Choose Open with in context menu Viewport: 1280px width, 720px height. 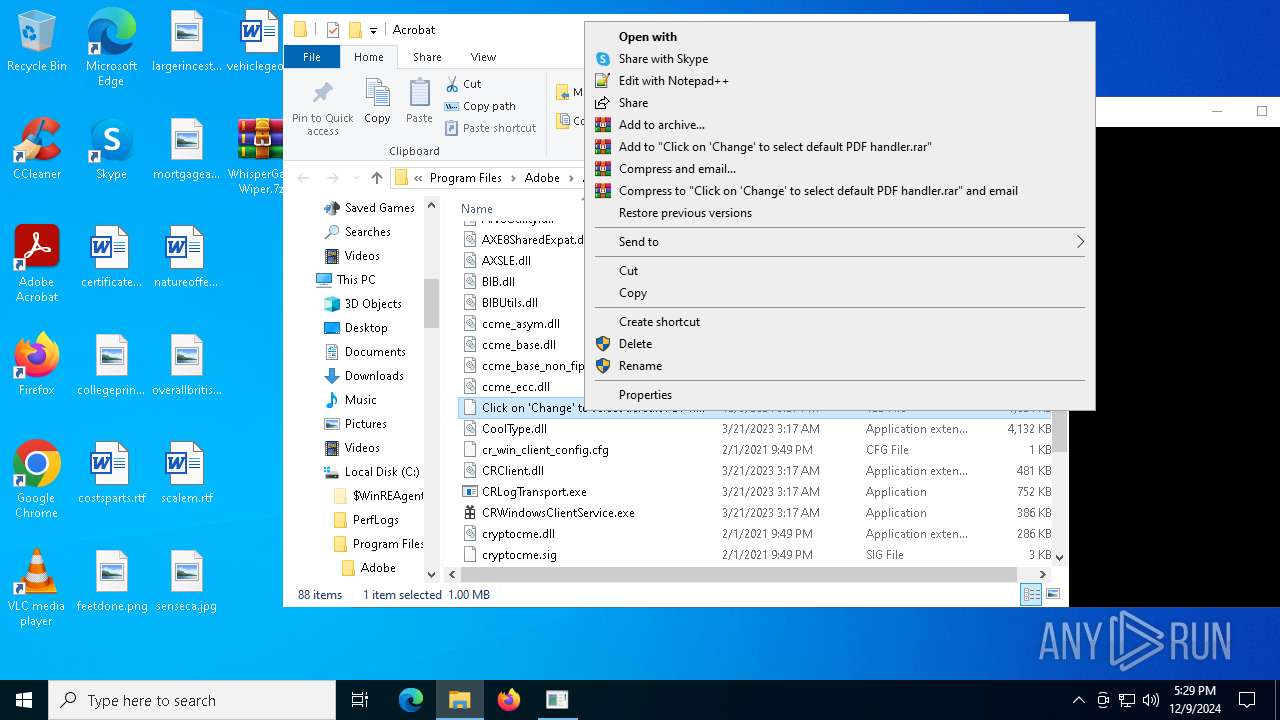(x=840, y=37)
